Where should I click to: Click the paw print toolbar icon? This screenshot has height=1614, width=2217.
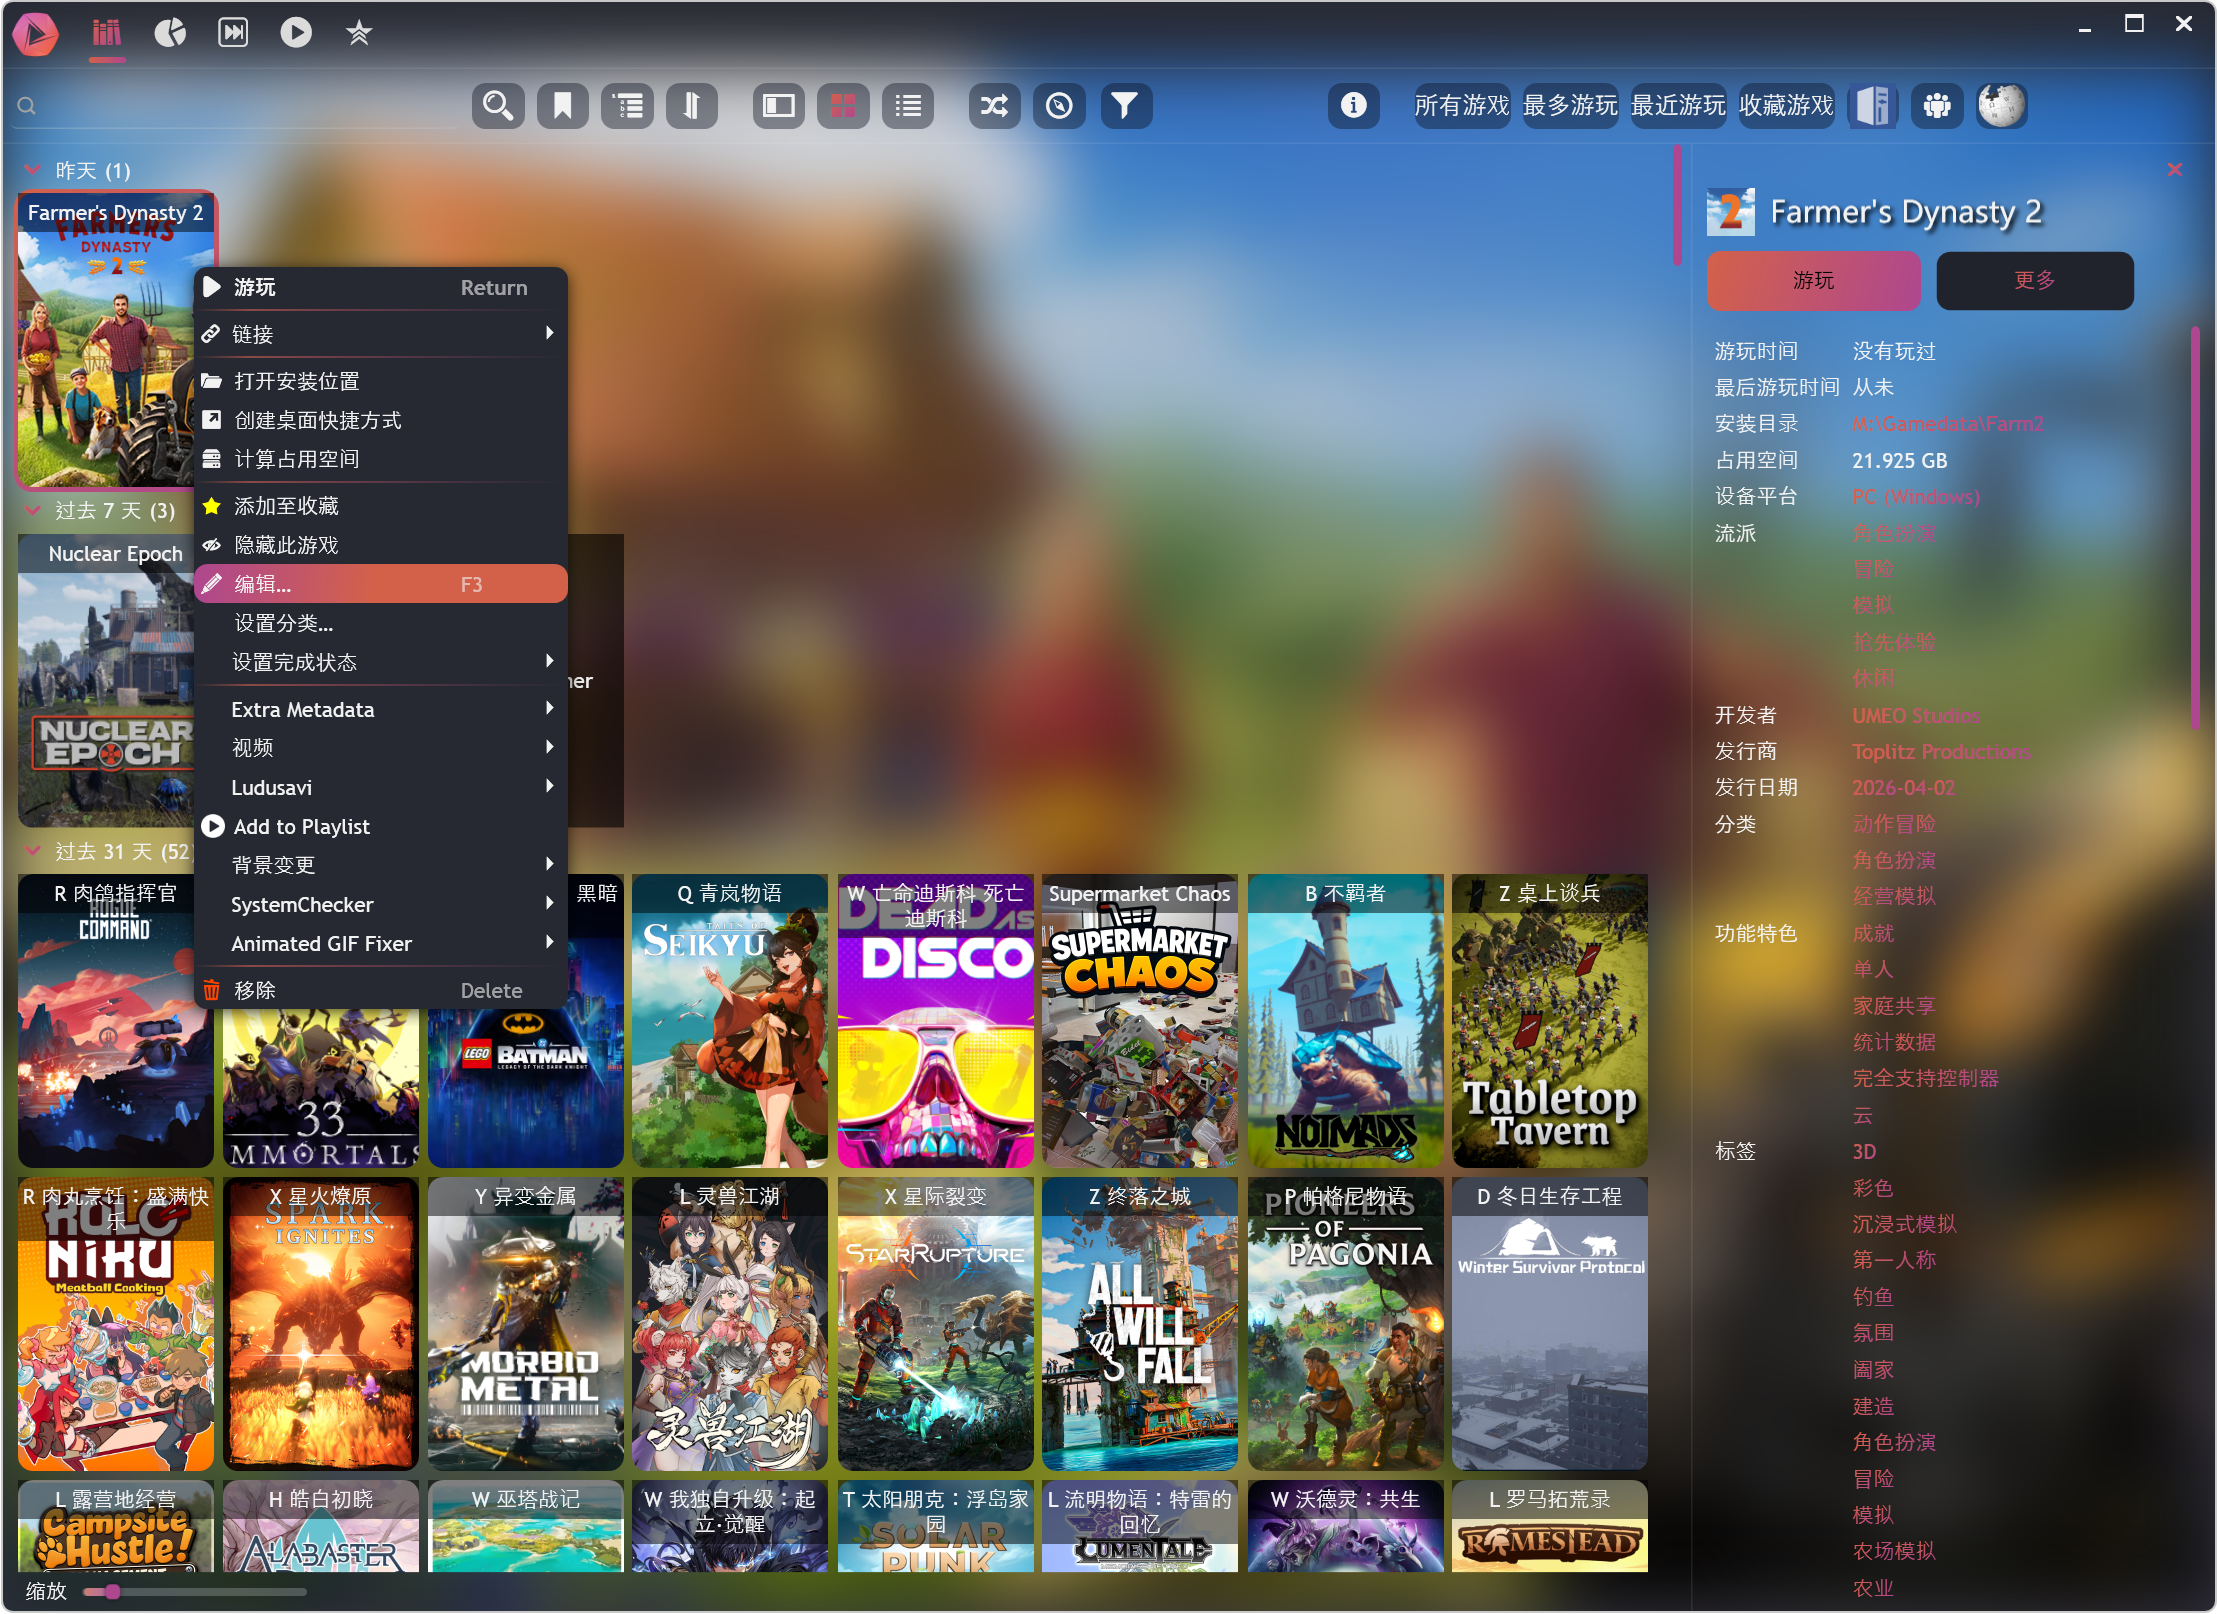1937,106
